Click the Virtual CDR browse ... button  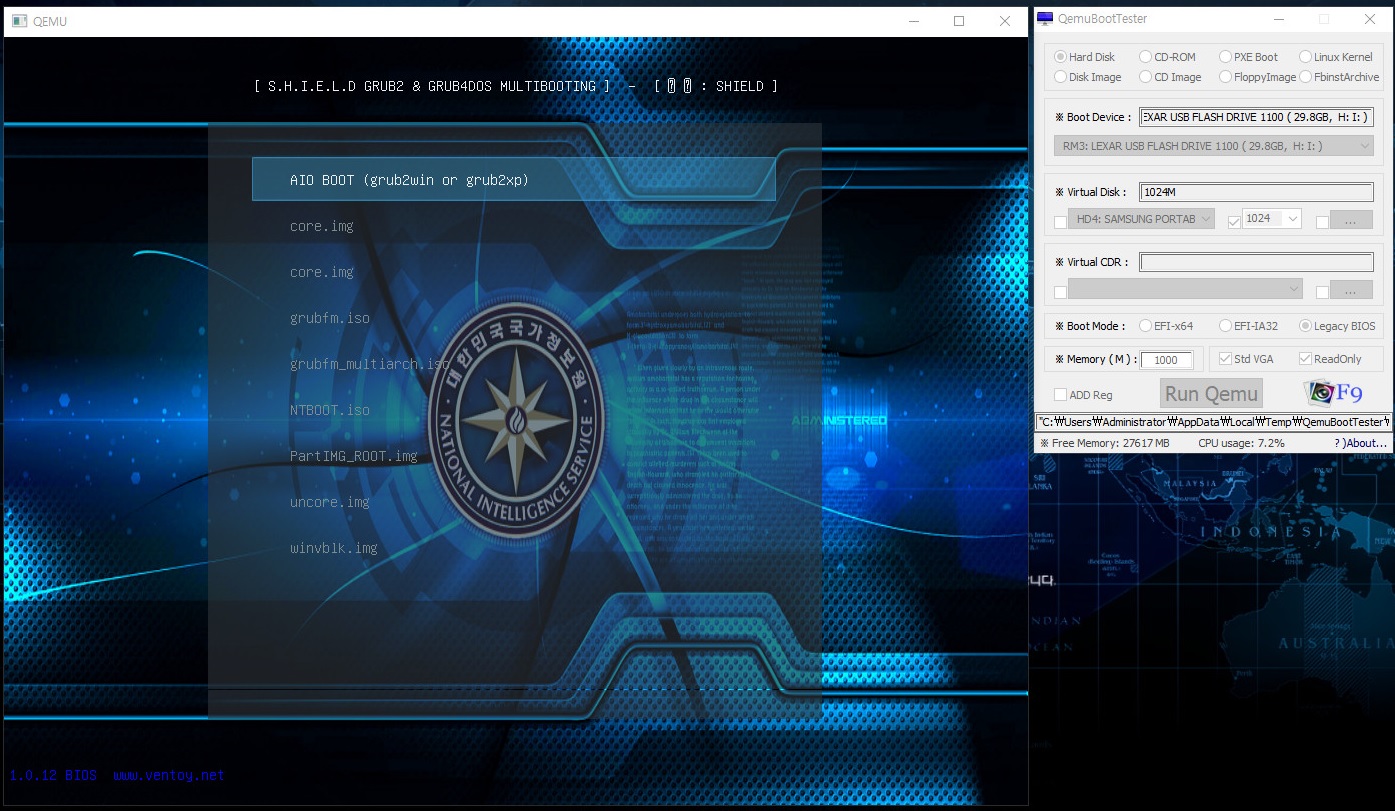point(1352,290)
